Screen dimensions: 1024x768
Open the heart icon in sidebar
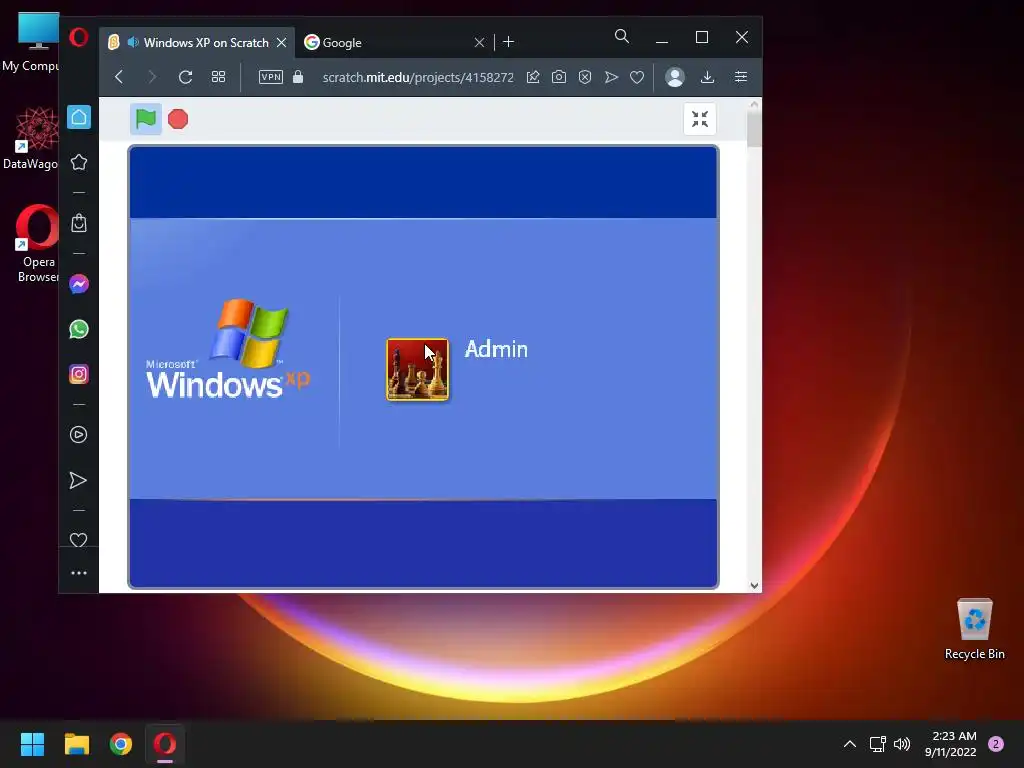pos(78,539)
